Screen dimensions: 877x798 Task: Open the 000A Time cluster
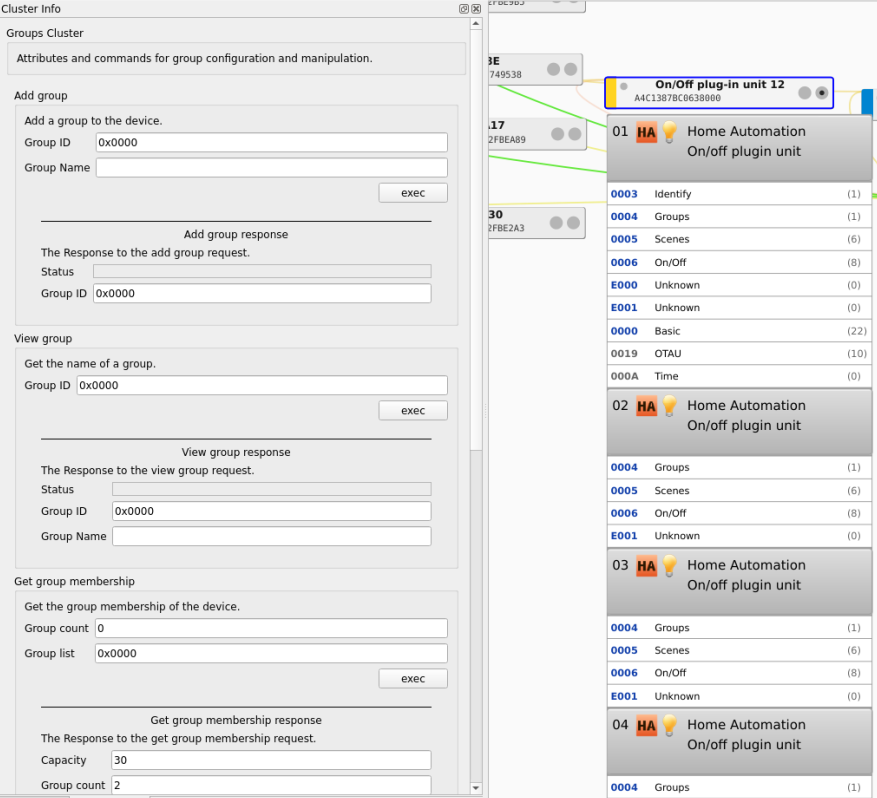pyautogui.click(x=739, y=376)
